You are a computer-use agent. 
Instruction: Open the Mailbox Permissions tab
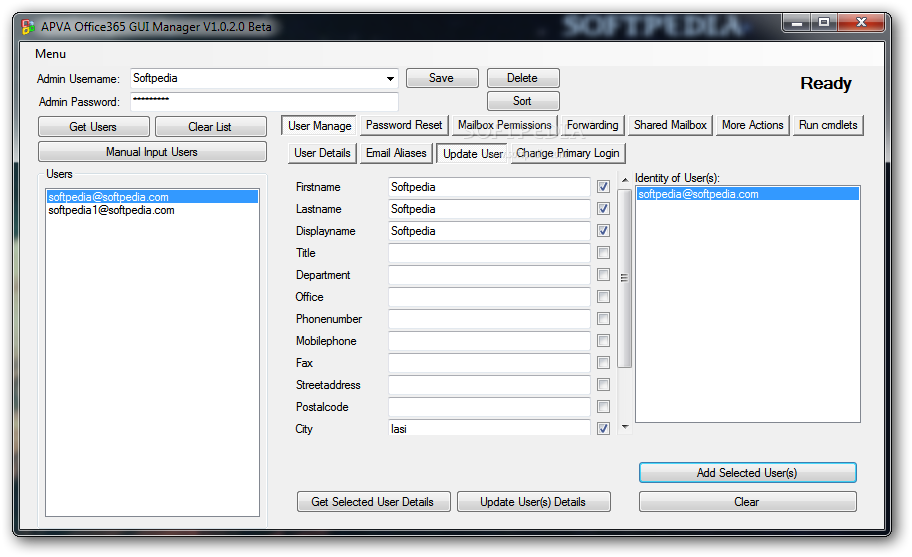tap(504, 125)
